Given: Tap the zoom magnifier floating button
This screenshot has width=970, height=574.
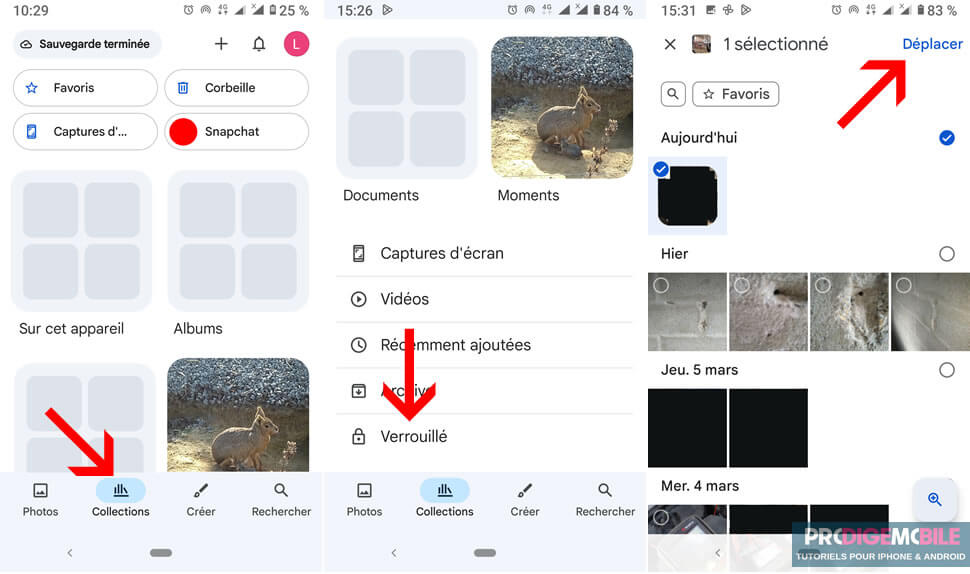Looking at the screenshot, I should [935, 499].
